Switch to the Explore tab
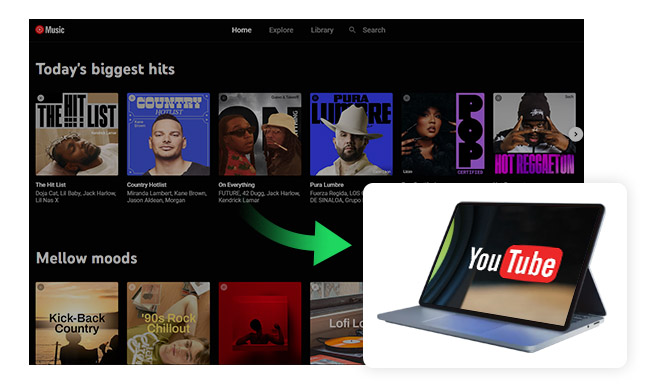650x384 pixels. pos(281,30)
